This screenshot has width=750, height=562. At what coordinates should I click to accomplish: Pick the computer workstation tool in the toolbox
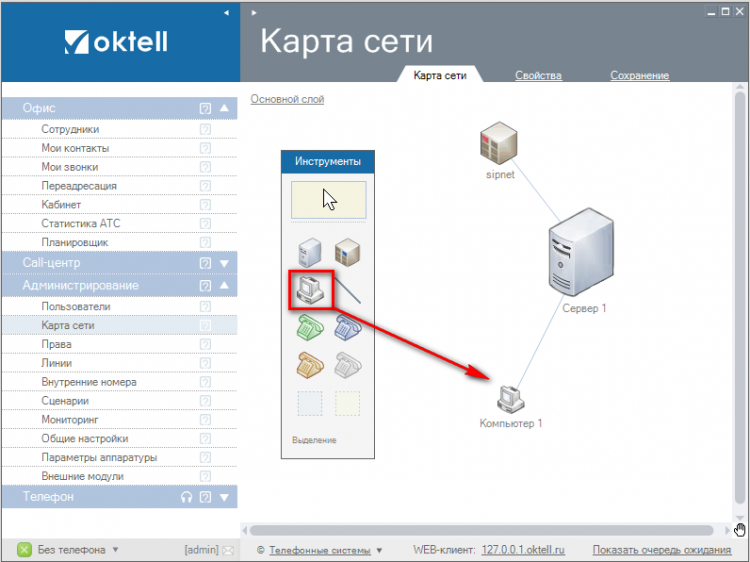click(311, 289)
